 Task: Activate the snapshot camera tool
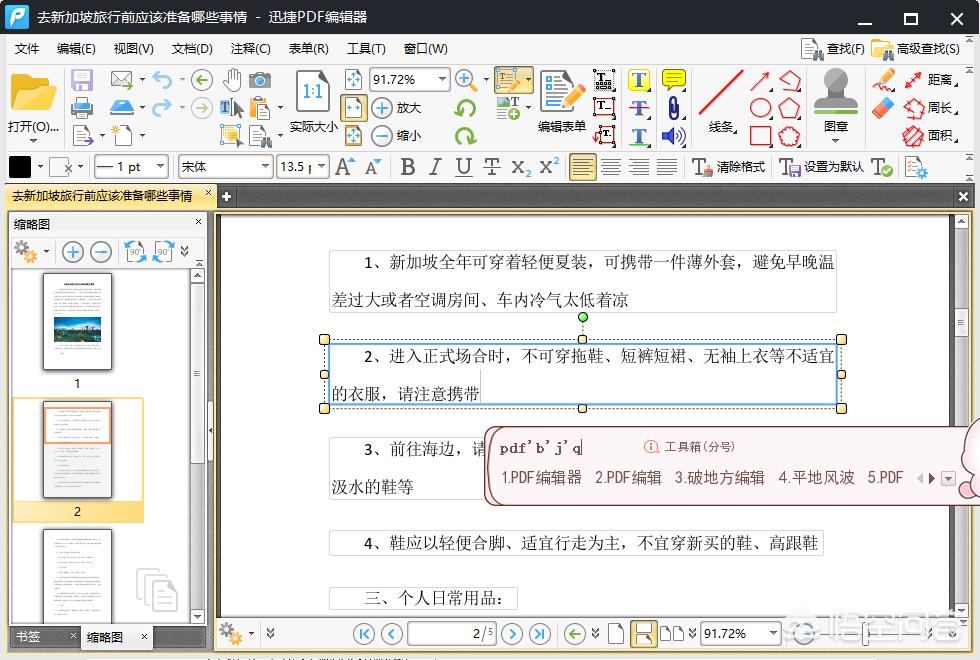tap(261, 80)
